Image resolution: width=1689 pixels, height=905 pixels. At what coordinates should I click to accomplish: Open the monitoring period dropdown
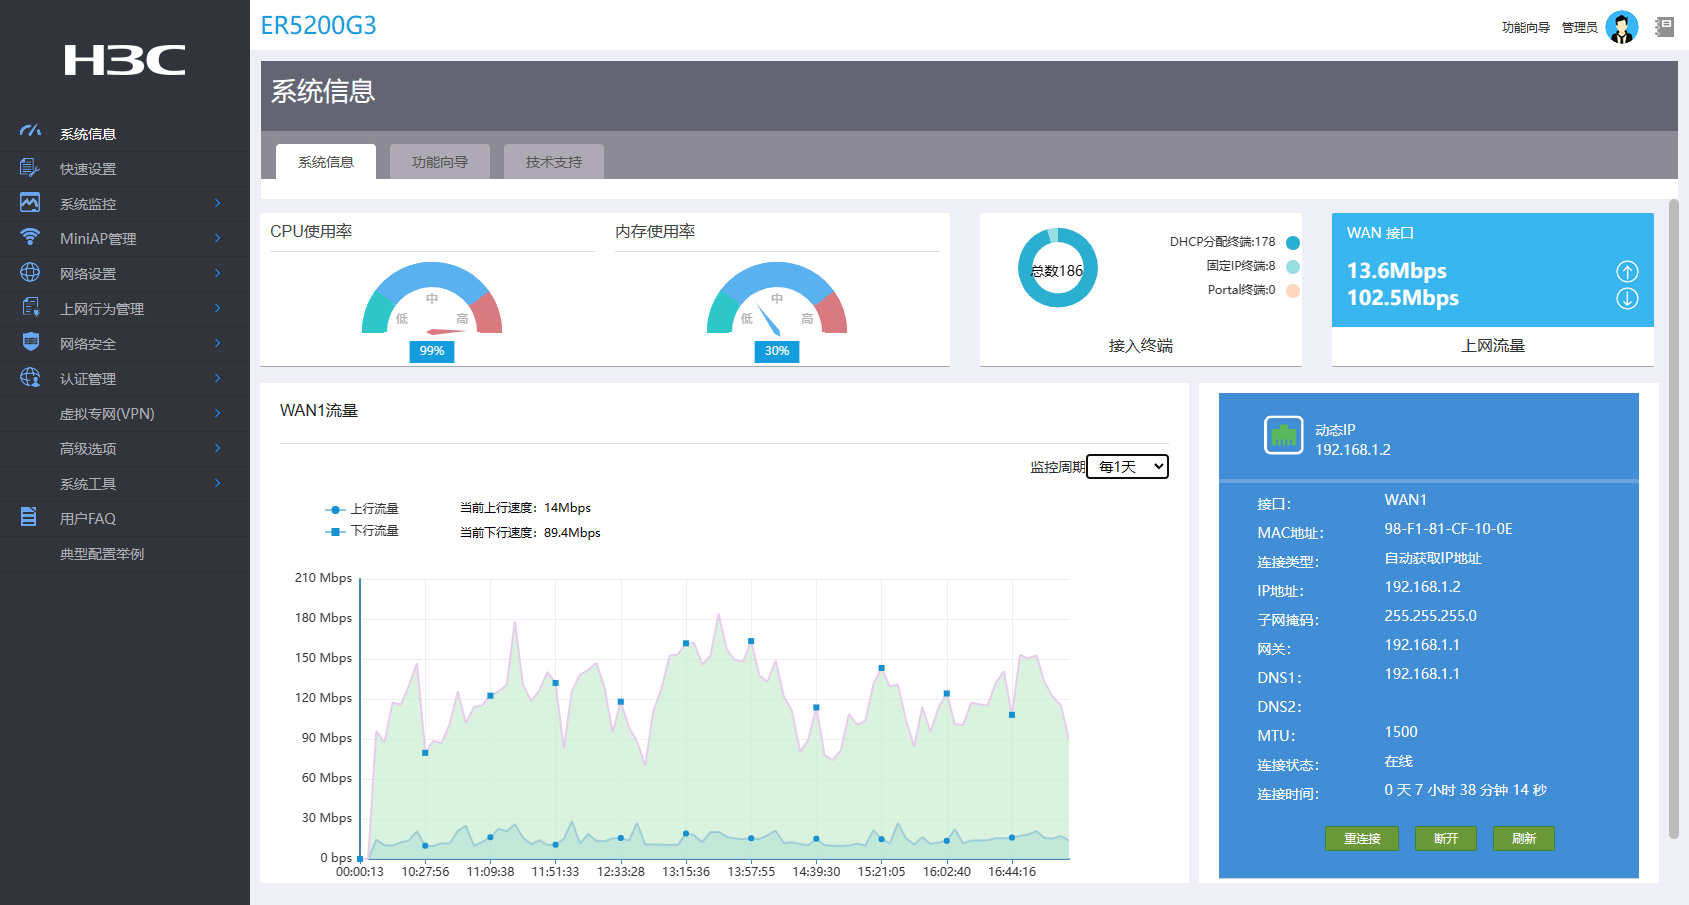[1127, 467]
